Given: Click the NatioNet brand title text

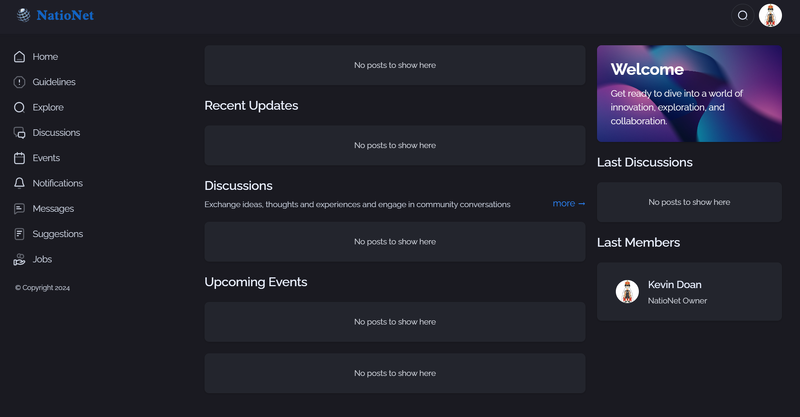Looking at the screenshot, I should tap(66, 15).
